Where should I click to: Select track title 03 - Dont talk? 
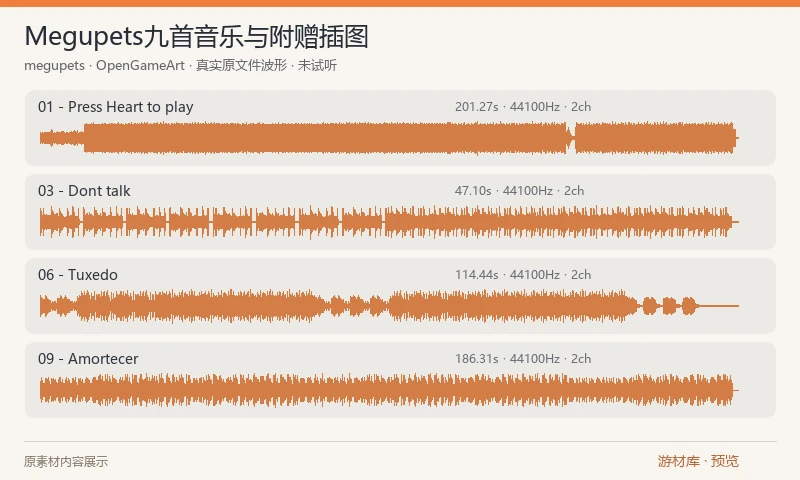[x=84, y=191]
